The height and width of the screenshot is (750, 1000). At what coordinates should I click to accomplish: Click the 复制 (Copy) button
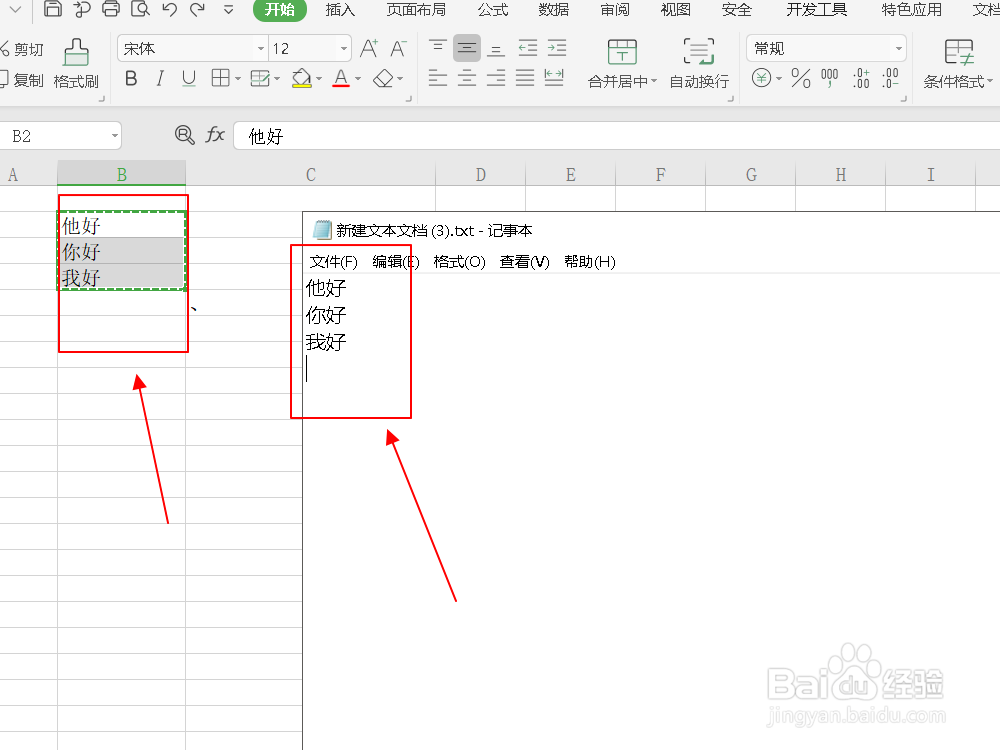28,81
